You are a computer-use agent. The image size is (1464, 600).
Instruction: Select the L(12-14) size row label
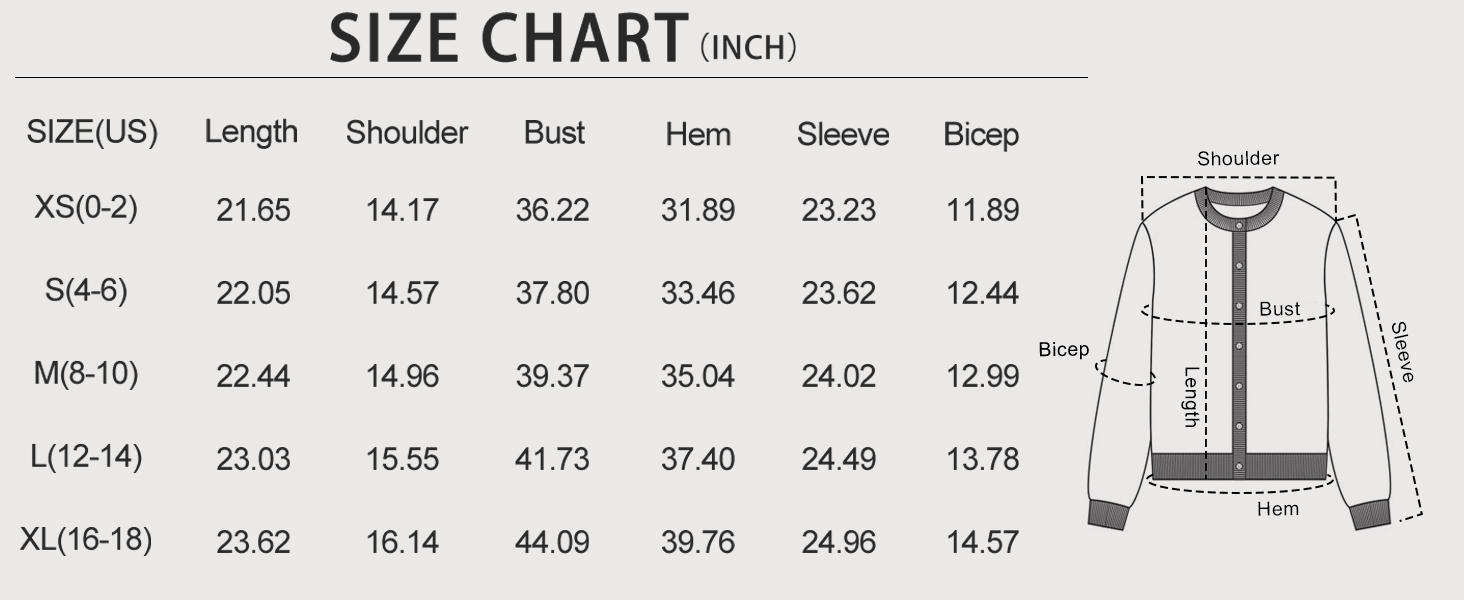[x=86, y=457]
